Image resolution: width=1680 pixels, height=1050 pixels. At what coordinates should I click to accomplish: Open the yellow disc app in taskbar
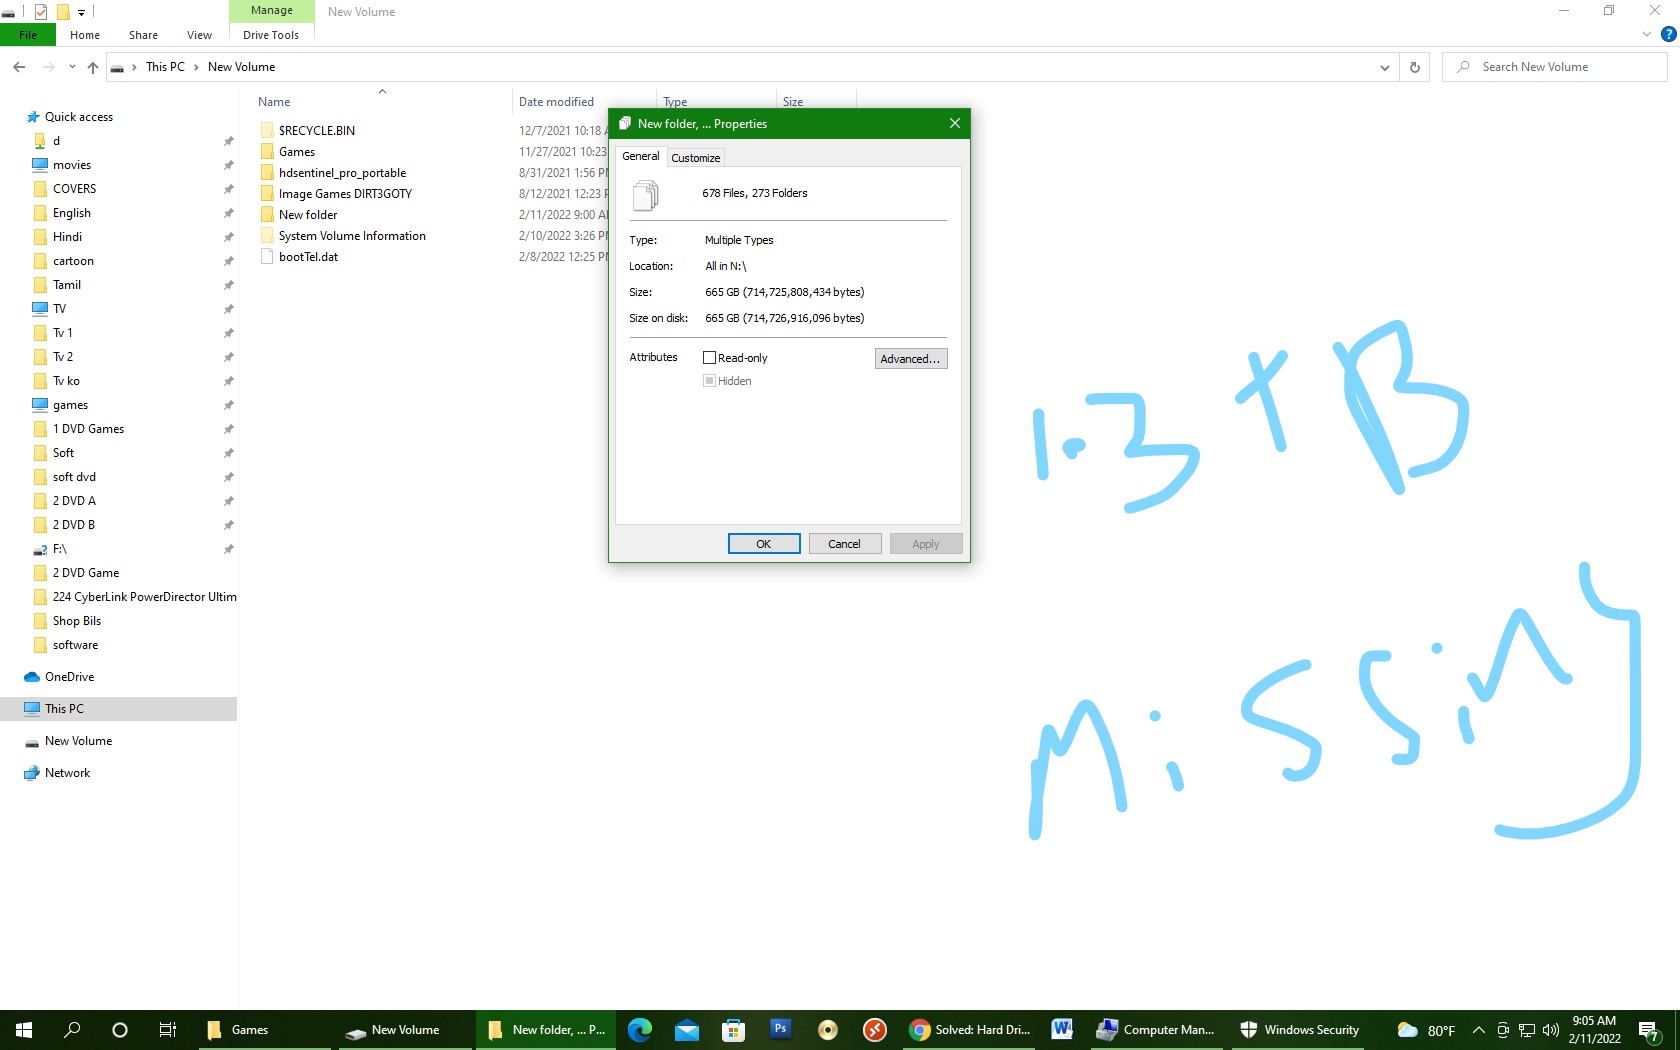click(828, 1029)
